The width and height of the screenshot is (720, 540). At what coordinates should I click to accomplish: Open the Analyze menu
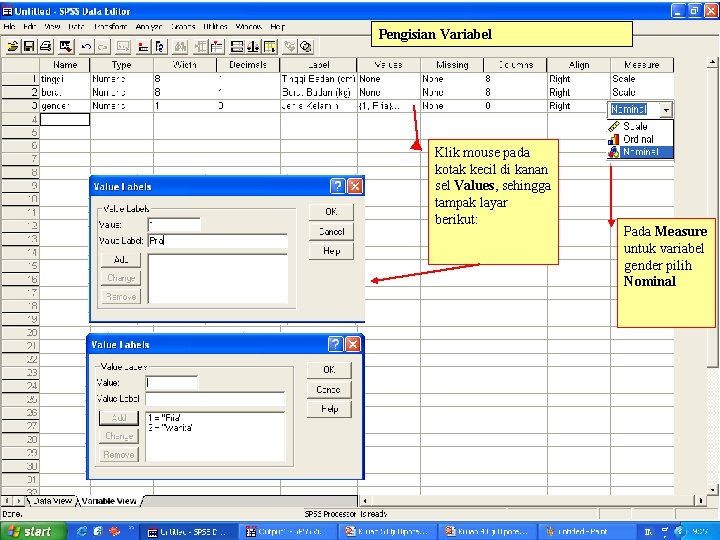149,27
